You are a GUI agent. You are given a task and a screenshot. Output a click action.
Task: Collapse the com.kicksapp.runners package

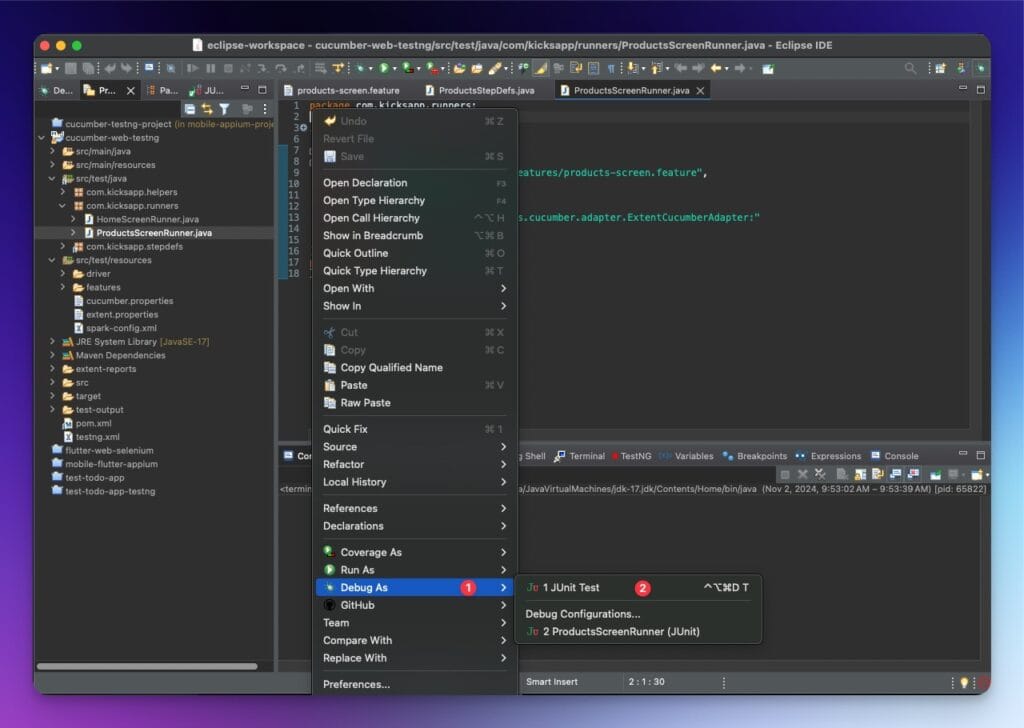click(63, 206)
